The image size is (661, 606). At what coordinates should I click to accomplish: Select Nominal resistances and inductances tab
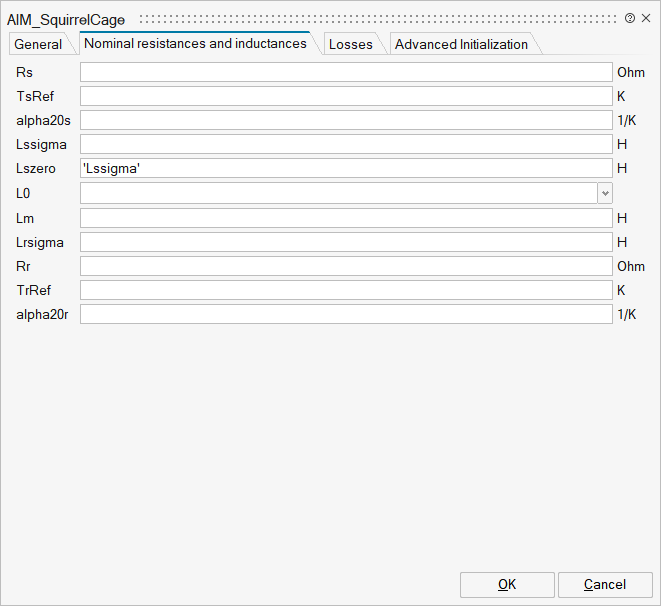(195, 43)
